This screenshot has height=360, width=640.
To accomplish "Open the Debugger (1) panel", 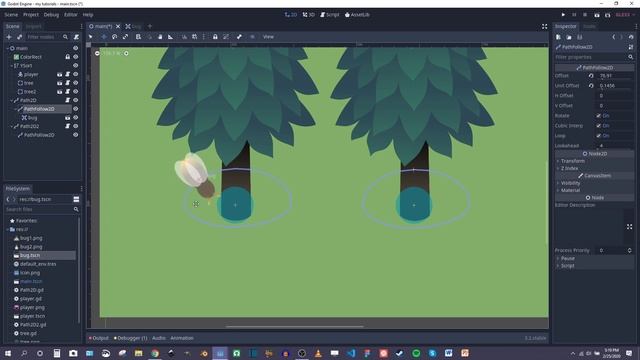I will click(x=131, y=338).
